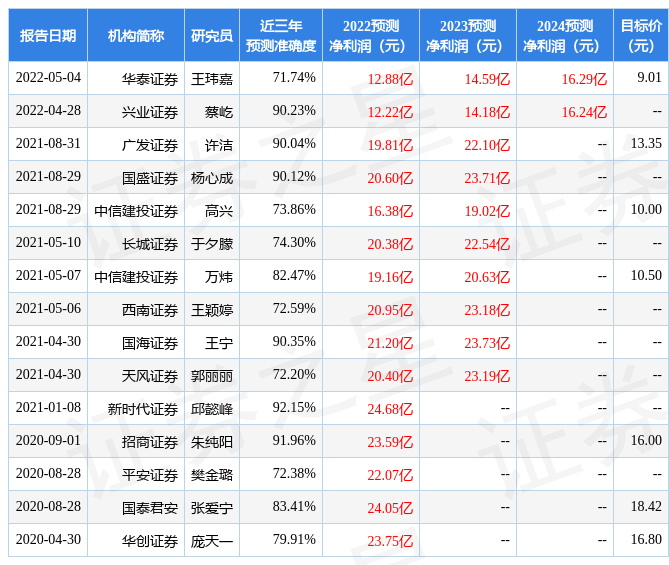This screenshot has width=669, height=565.
Task: Click researcher name 庞天一
Action: tap(212, 541)
